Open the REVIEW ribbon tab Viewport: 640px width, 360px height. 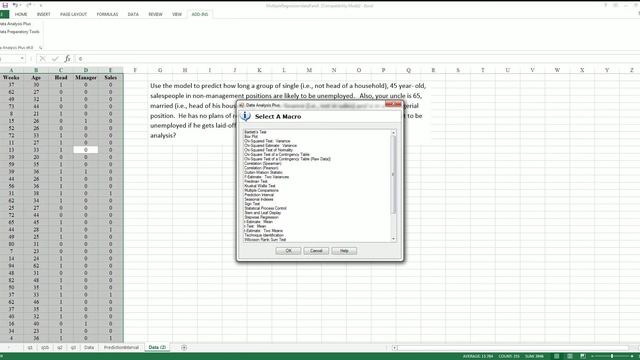coord(155,14)
